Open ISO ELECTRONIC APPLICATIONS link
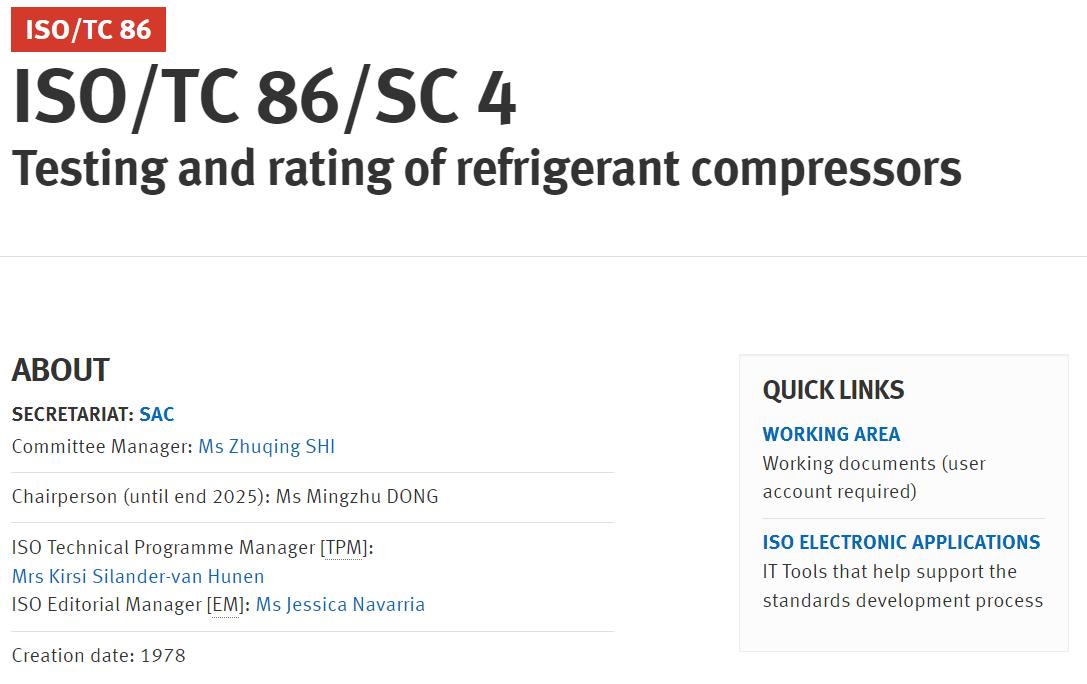Viewport: 1087px width, 684px height. [x=901, y=542]
